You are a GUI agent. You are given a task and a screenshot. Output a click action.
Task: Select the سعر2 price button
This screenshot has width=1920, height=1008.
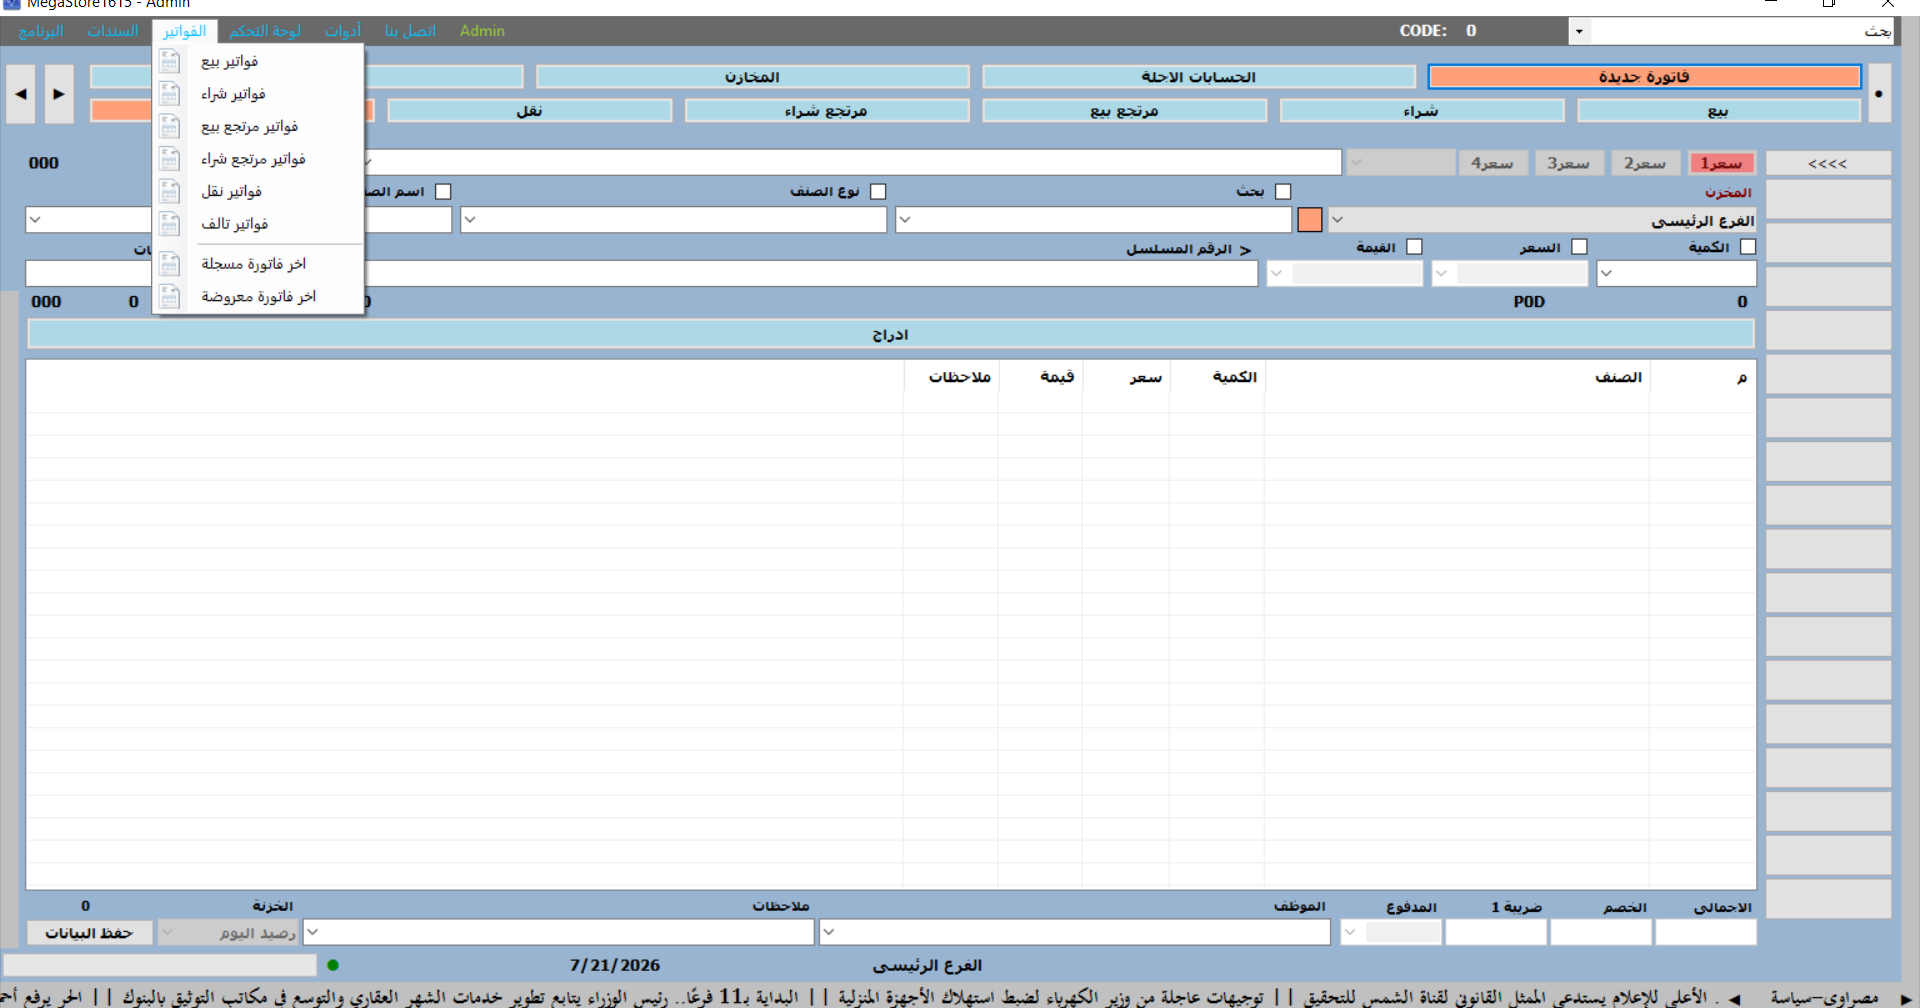[1646, 163]
